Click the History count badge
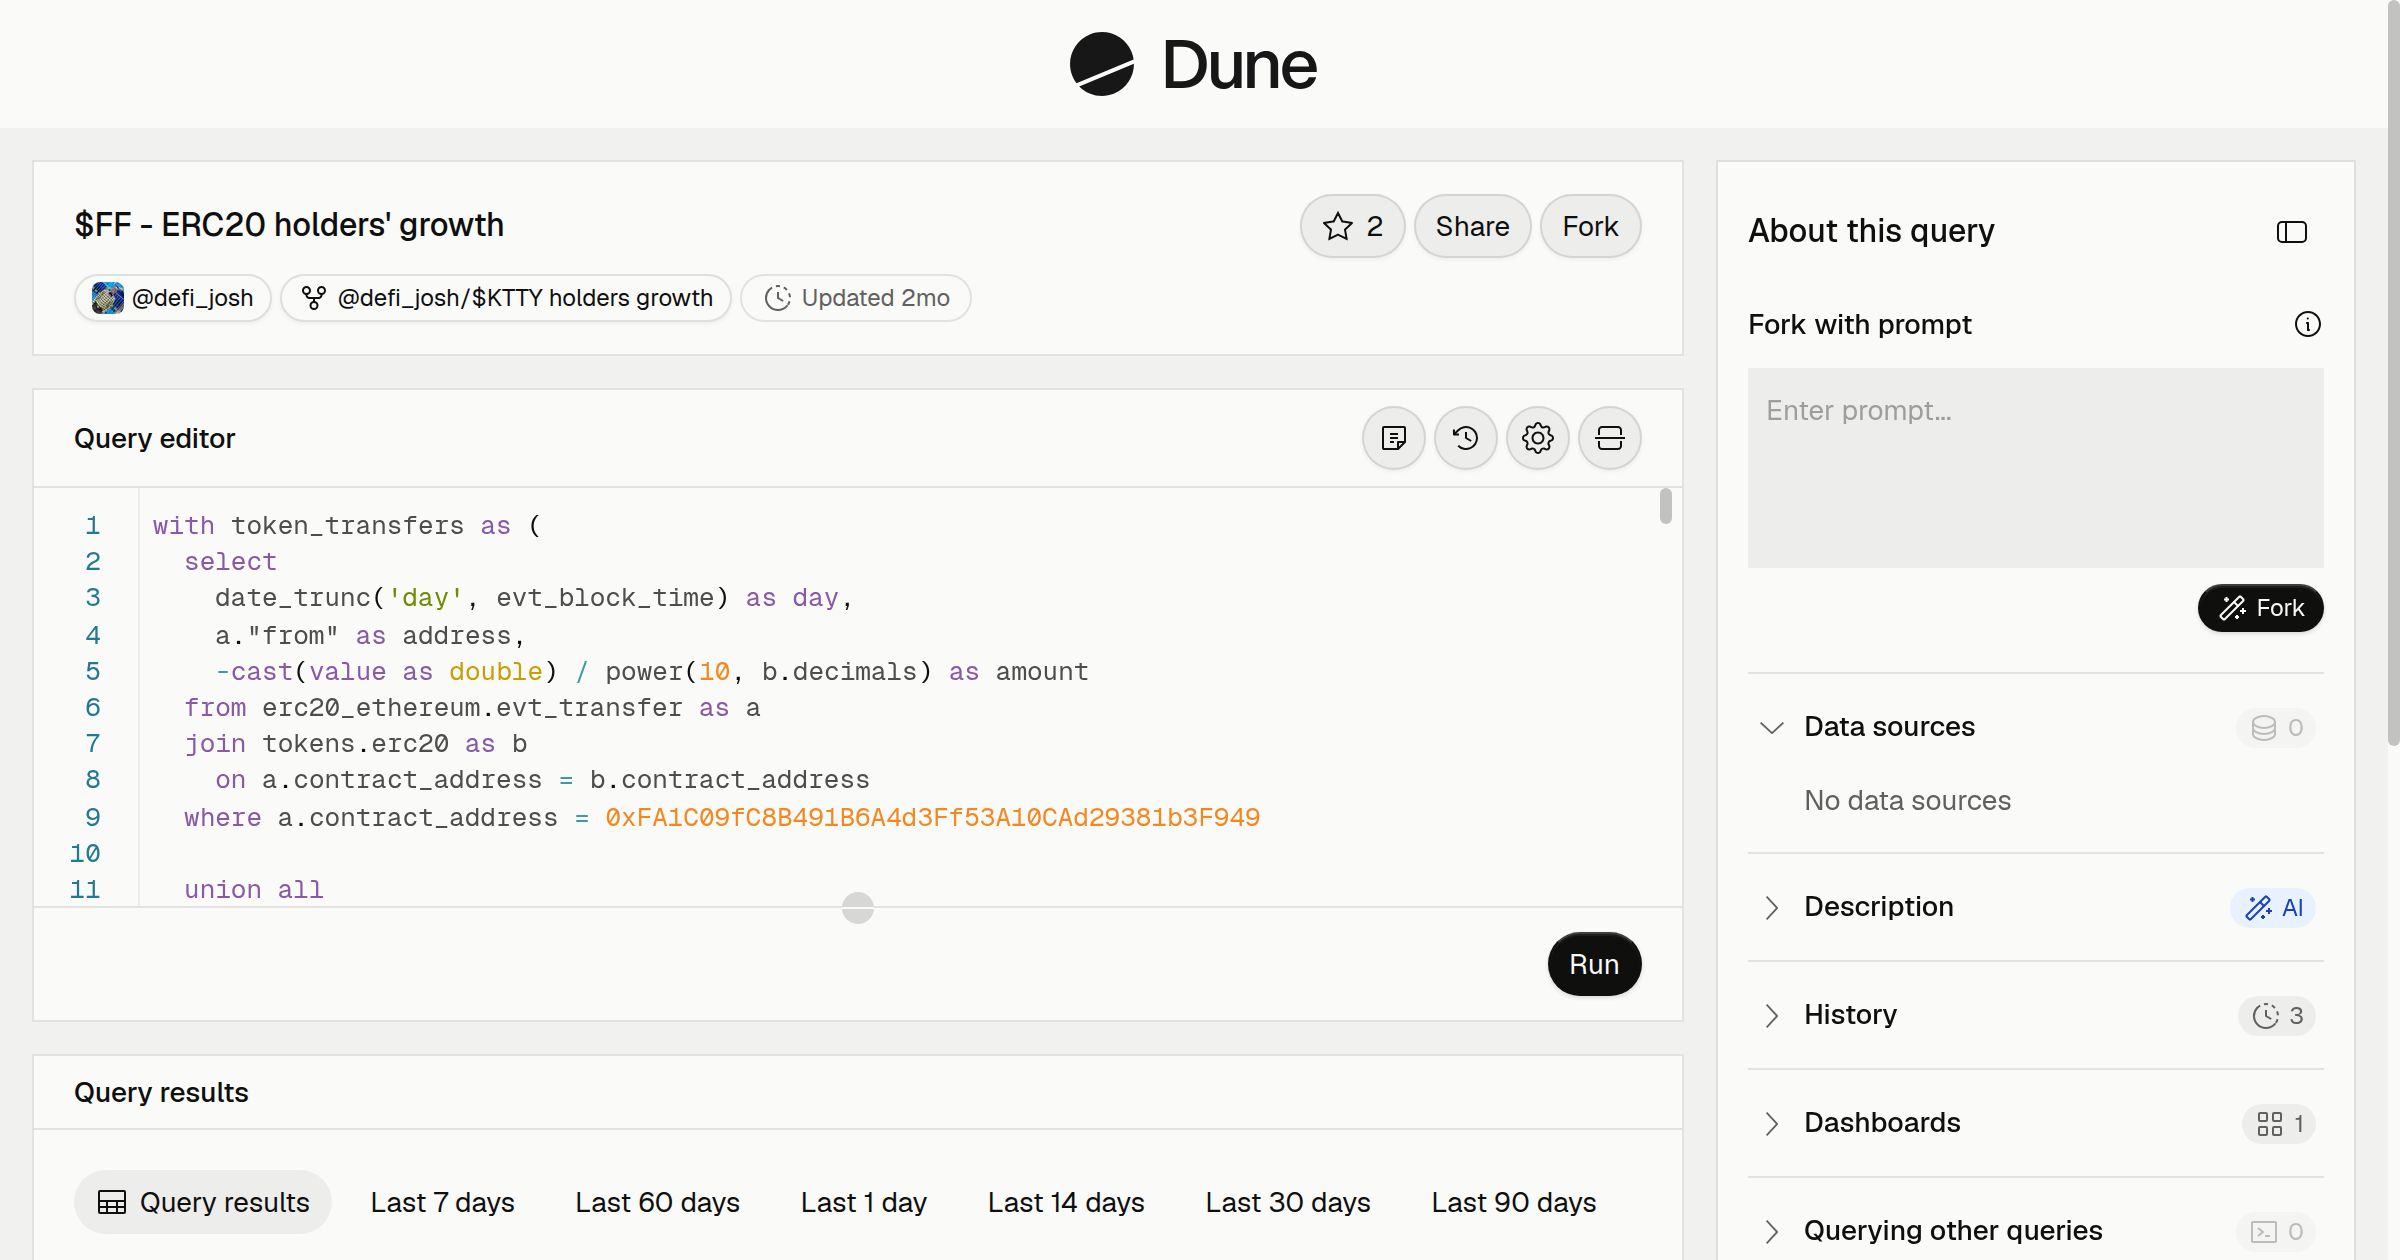The width and height of the screenshot is (2400, 1260). pos(2277,1015)
